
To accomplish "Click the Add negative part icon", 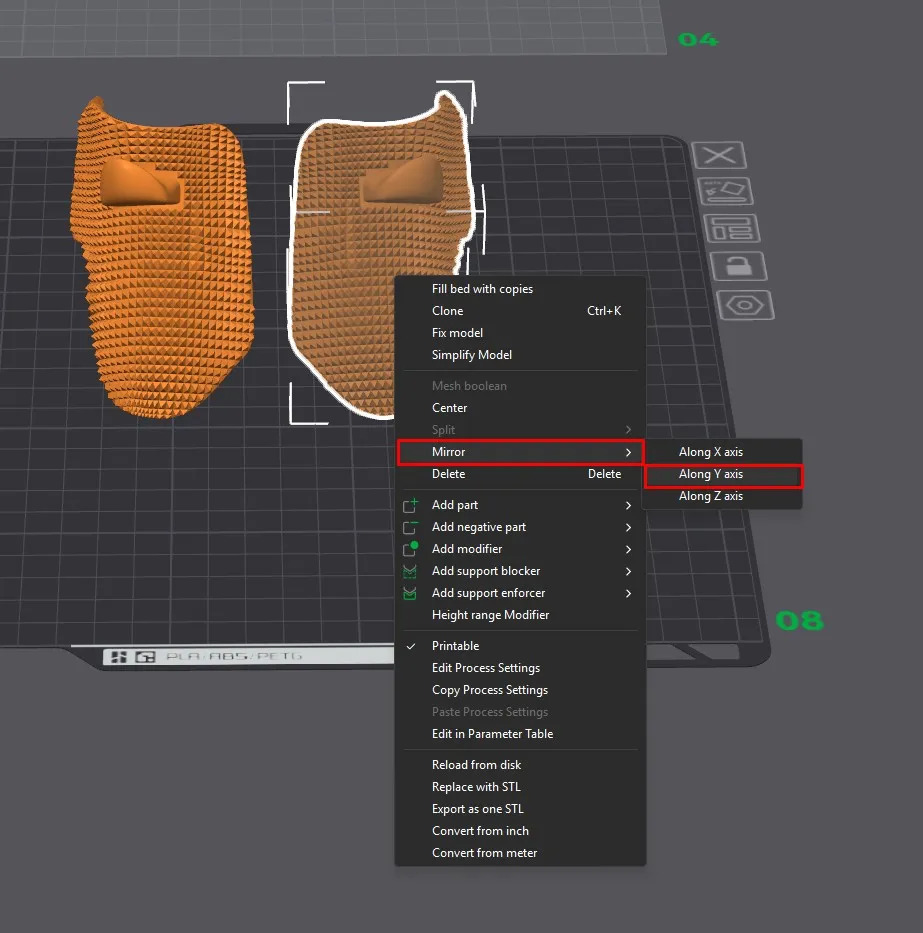I will click(x=410, y=527).
